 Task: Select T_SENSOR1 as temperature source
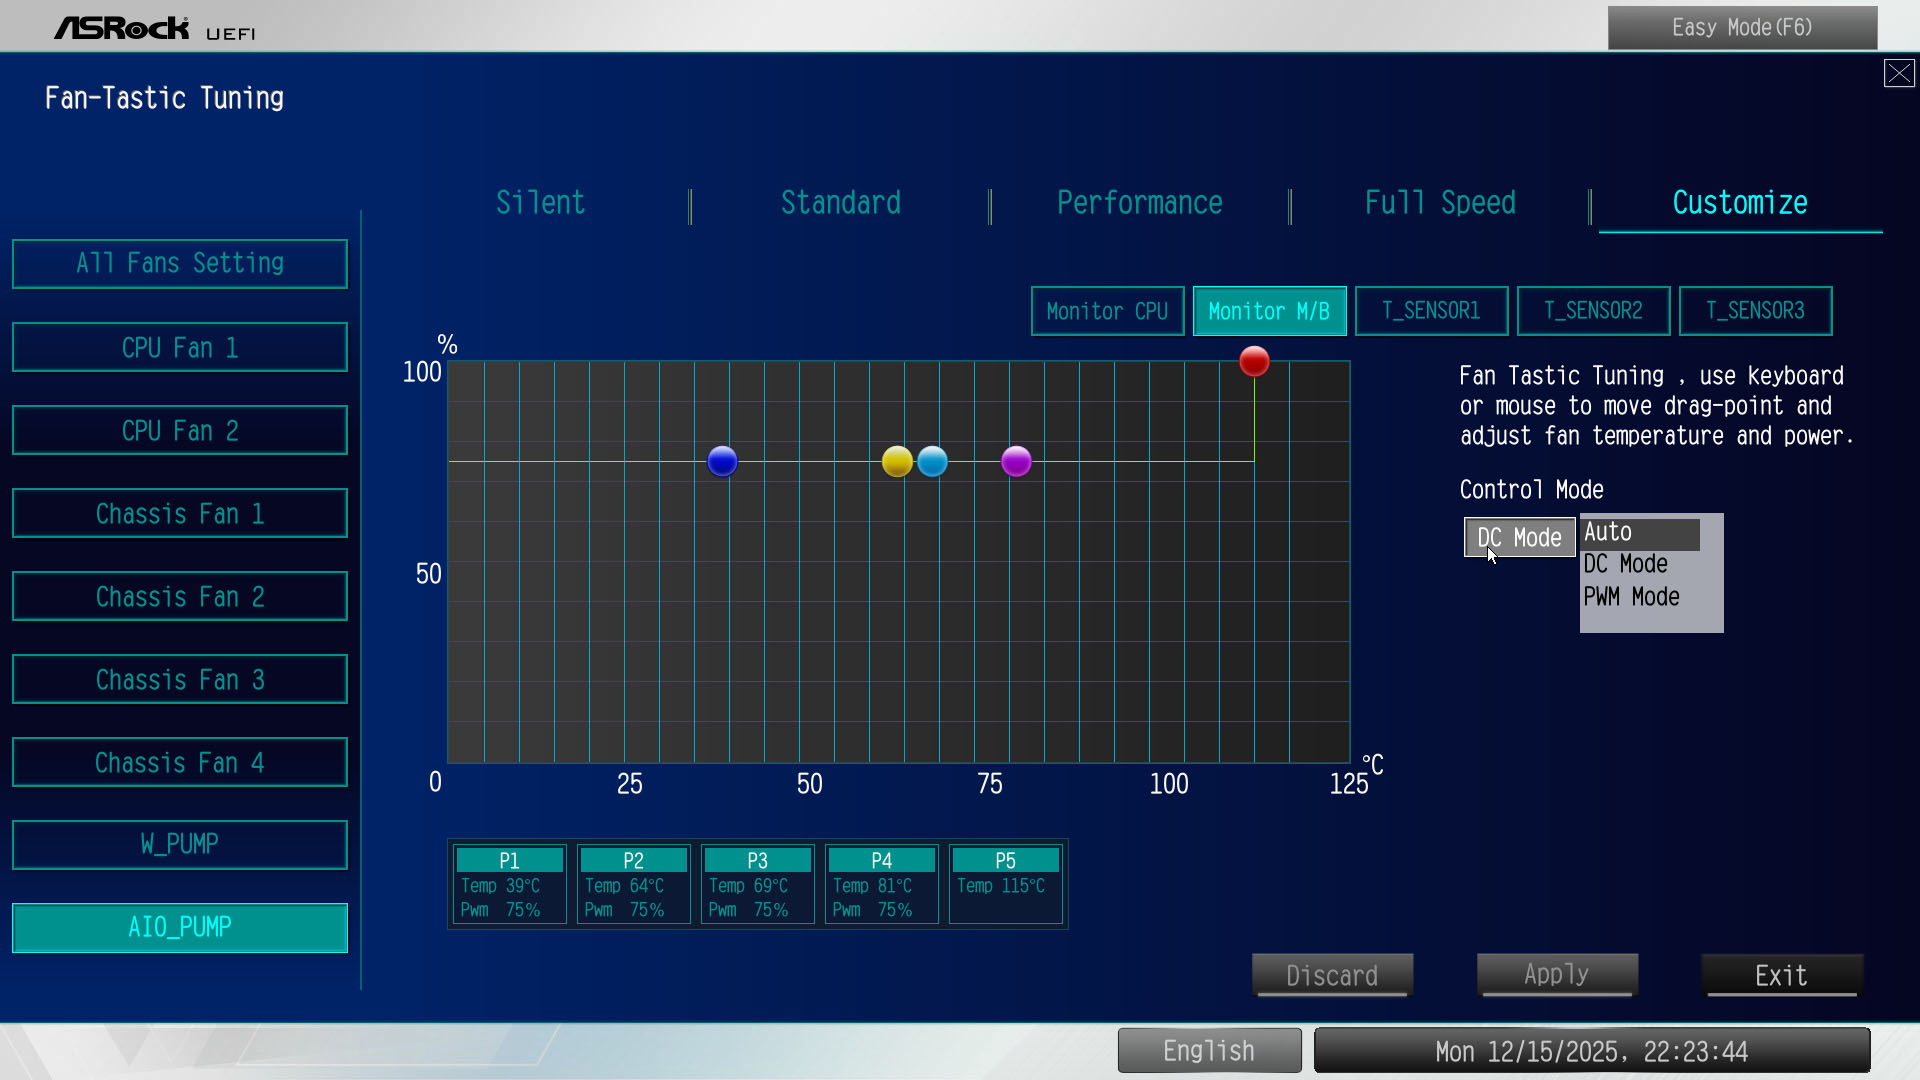click(1431, 311)
